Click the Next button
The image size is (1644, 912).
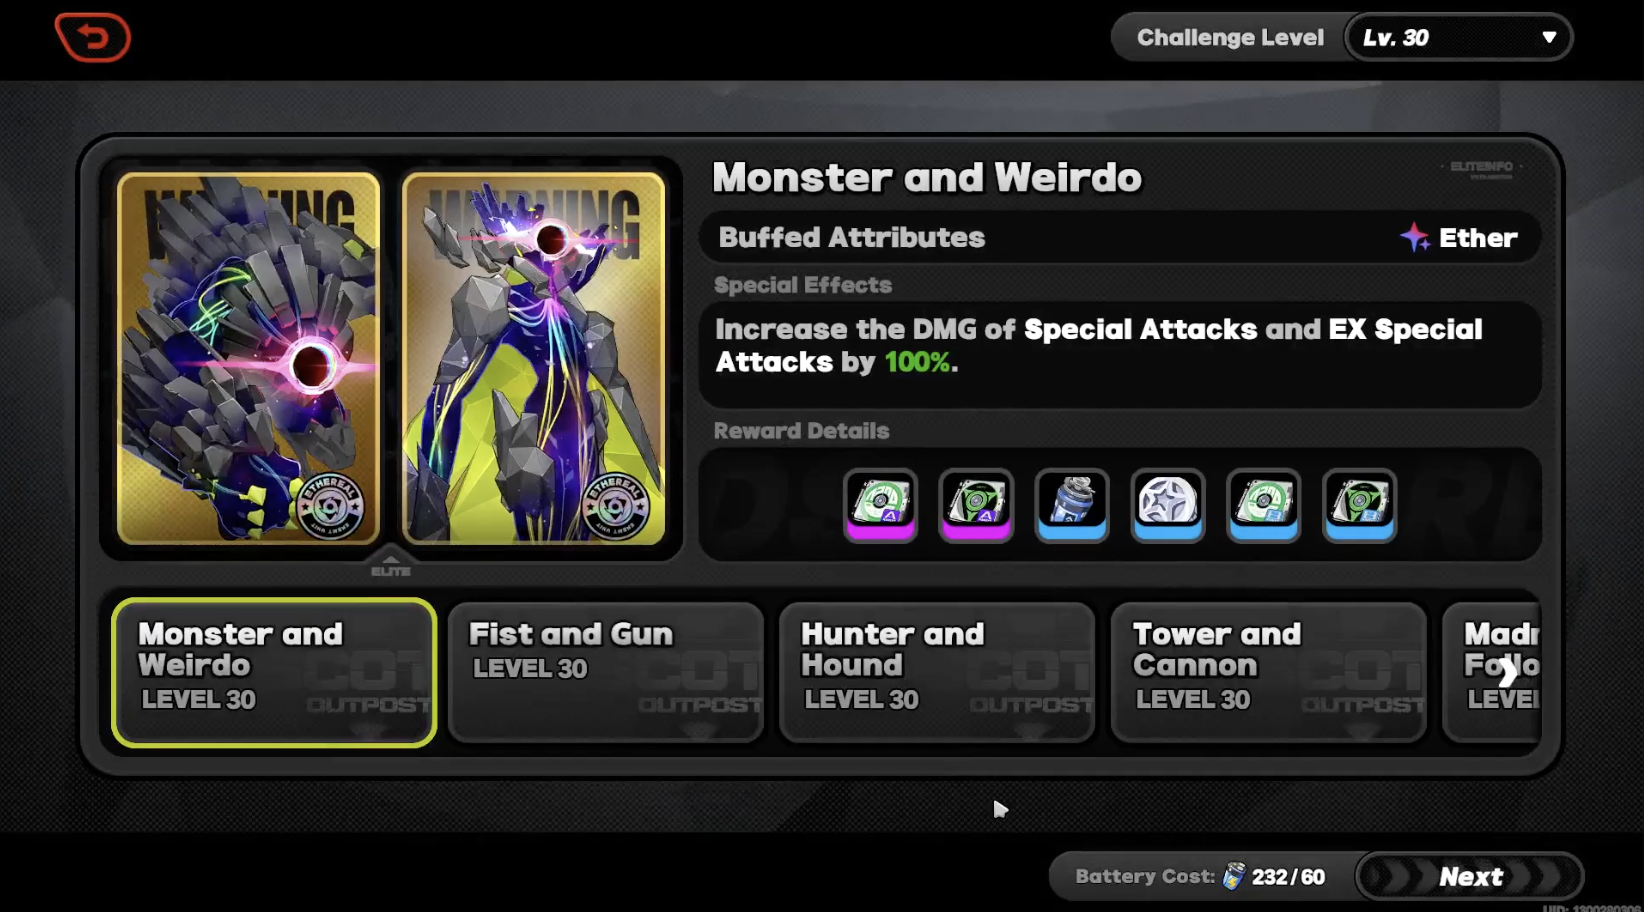pyautogui.click(x=1470, y=877)
